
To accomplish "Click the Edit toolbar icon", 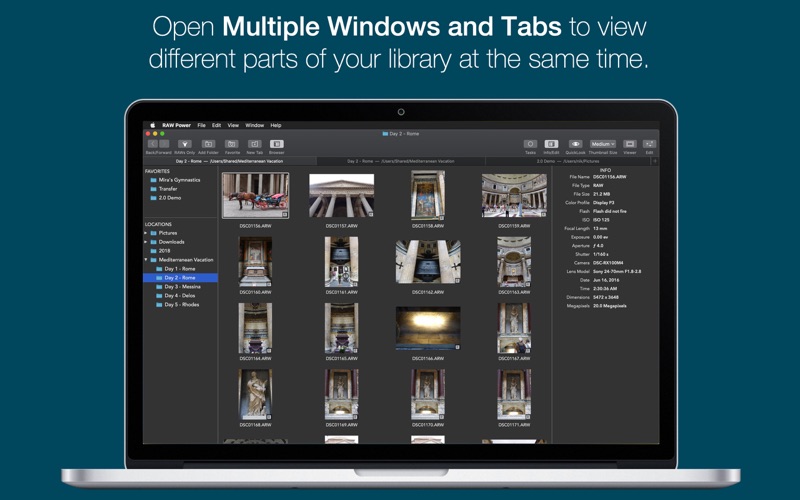I will tap(649, 144).
